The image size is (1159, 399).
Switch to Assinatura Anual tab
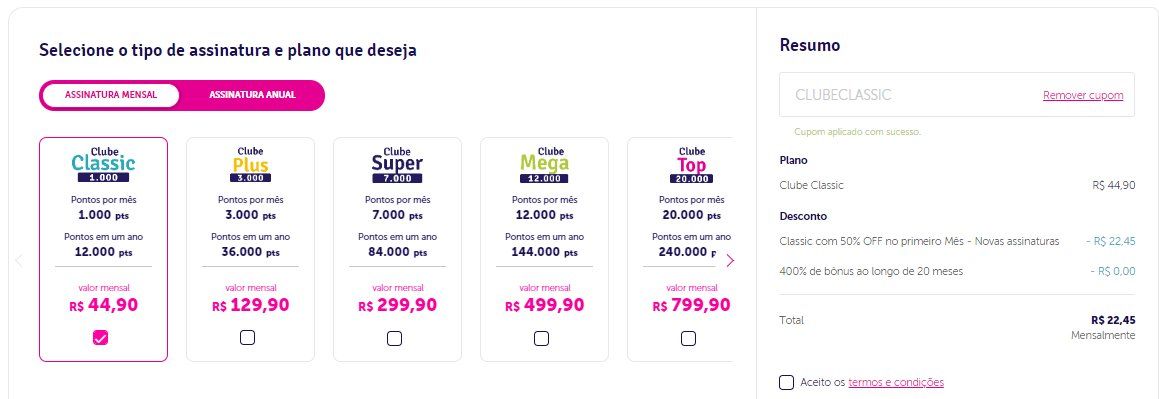(252, 95)
